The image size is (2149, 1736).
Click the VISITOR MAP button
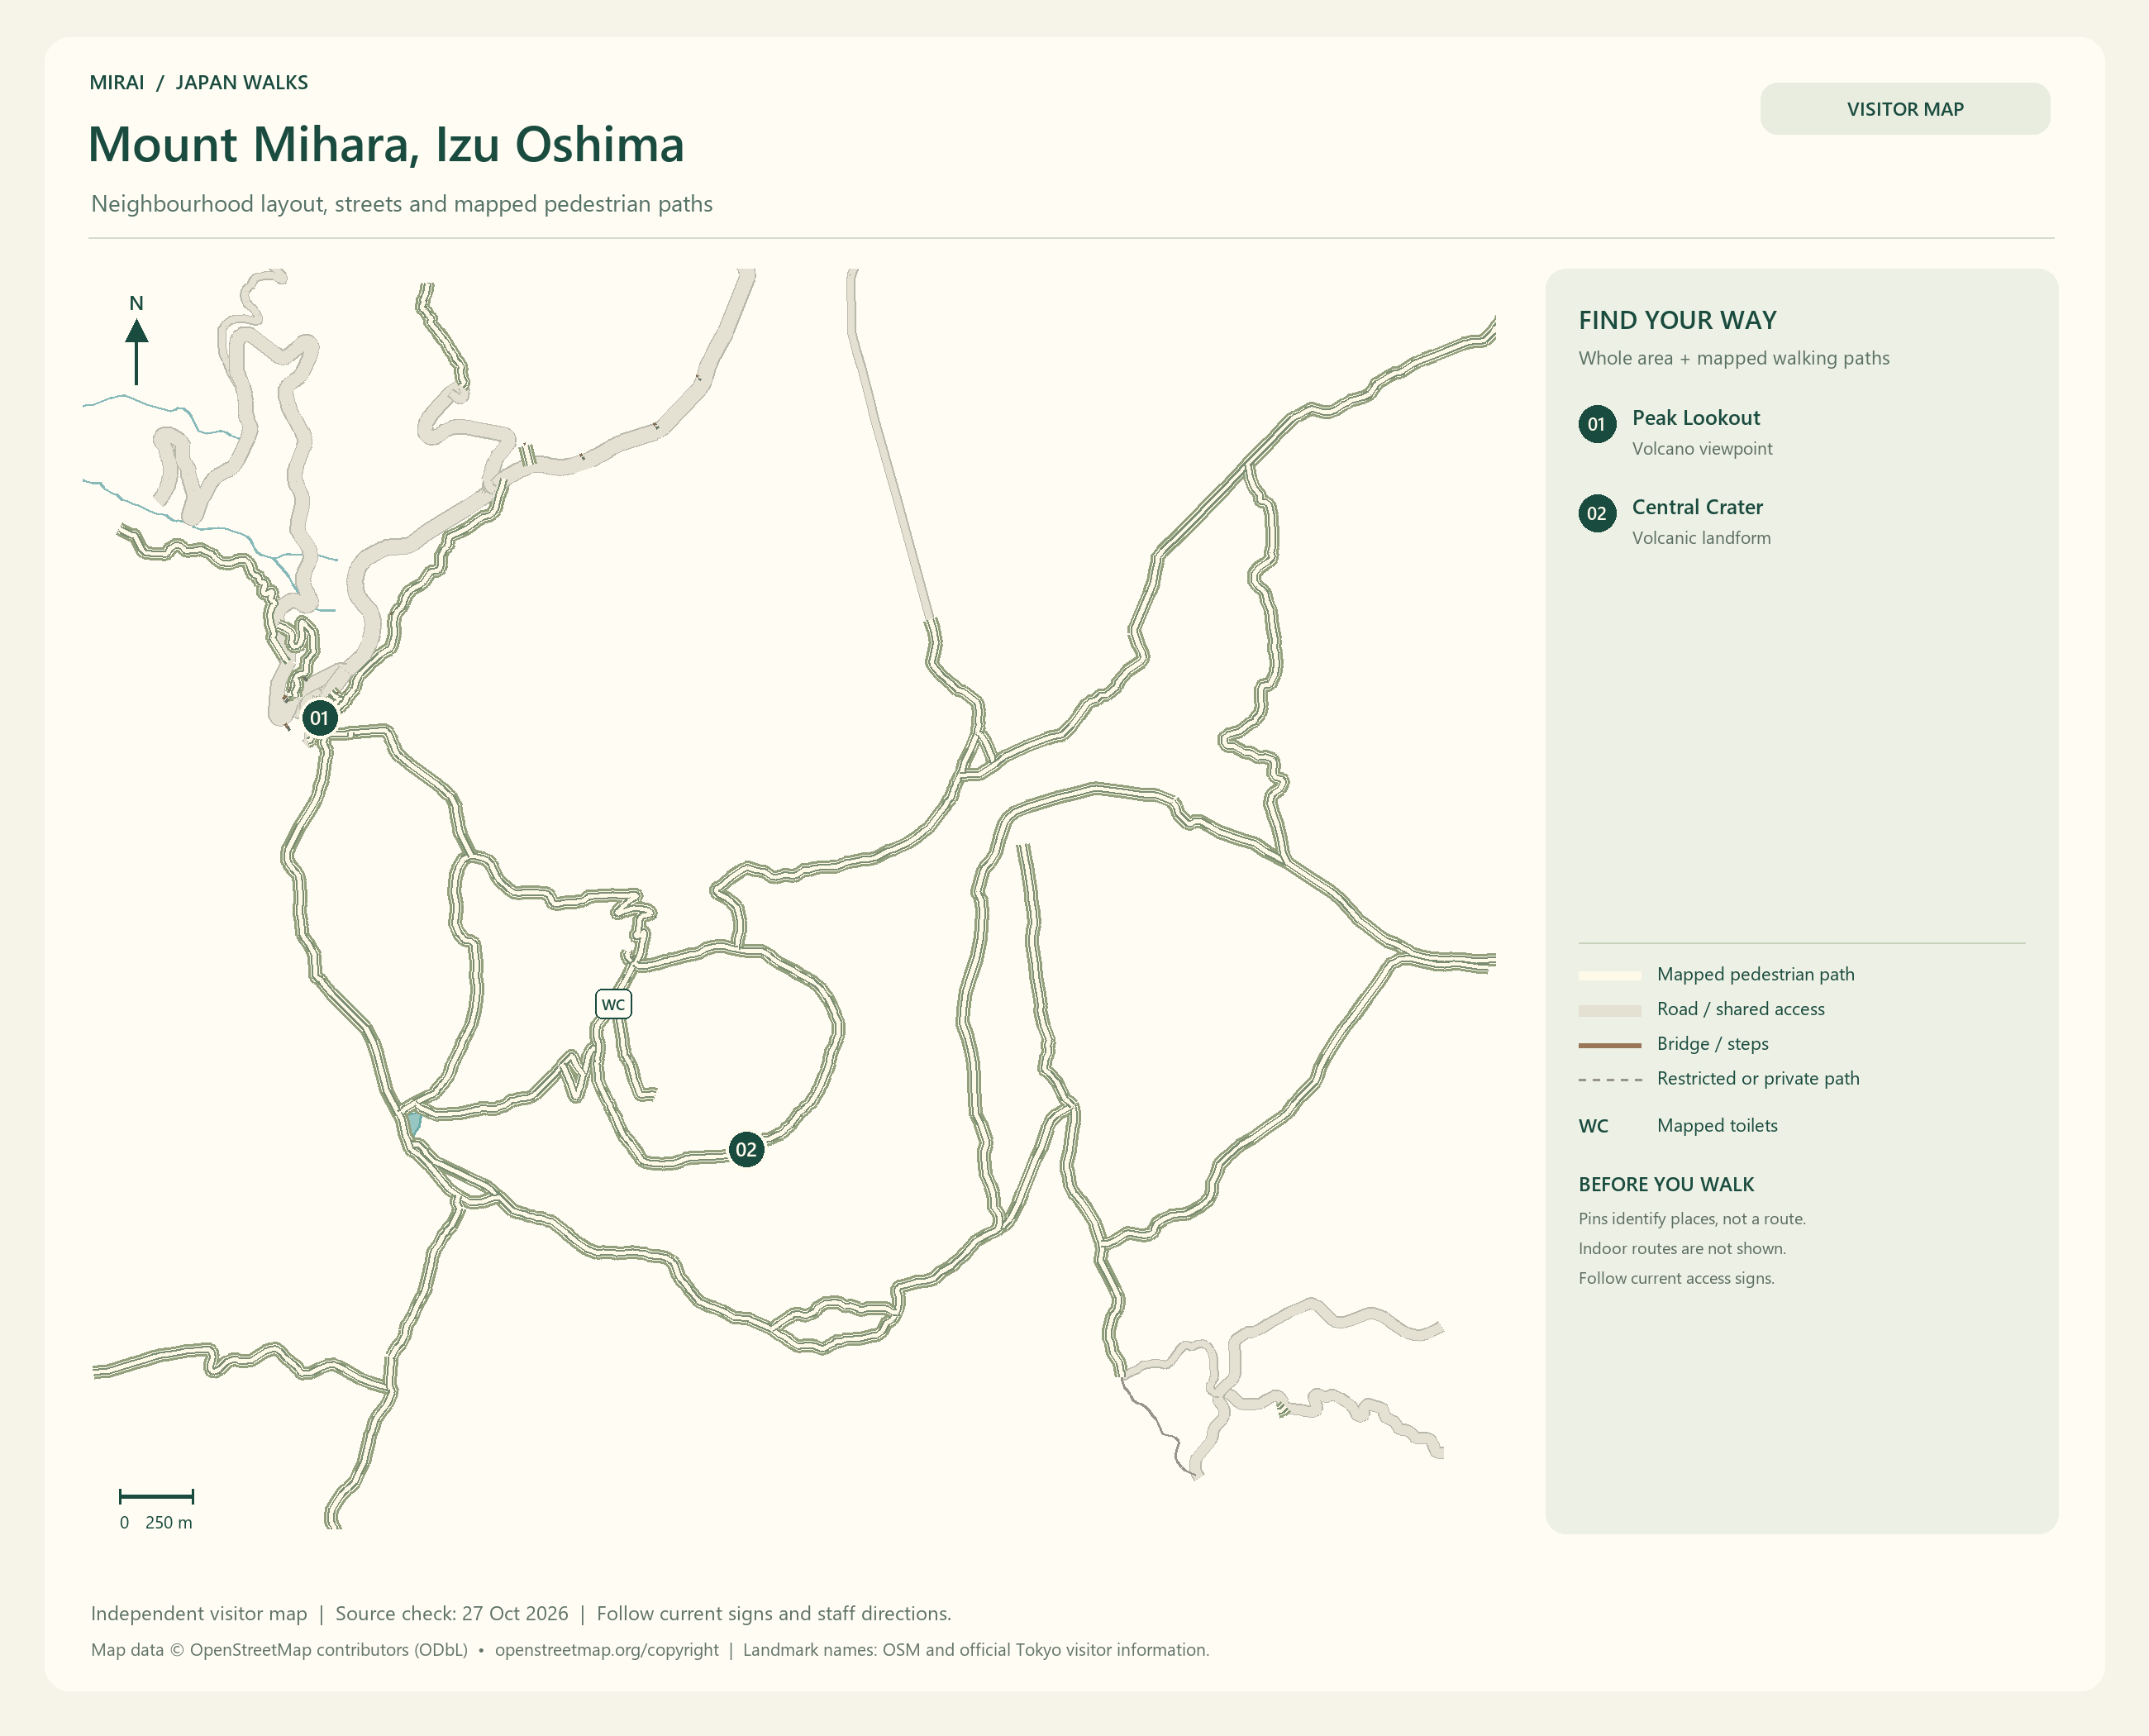(x=1905, y=109)
